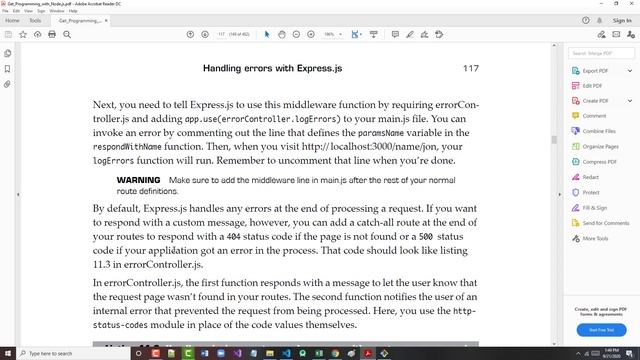Select the highlight text pen tool

point(410,35)
